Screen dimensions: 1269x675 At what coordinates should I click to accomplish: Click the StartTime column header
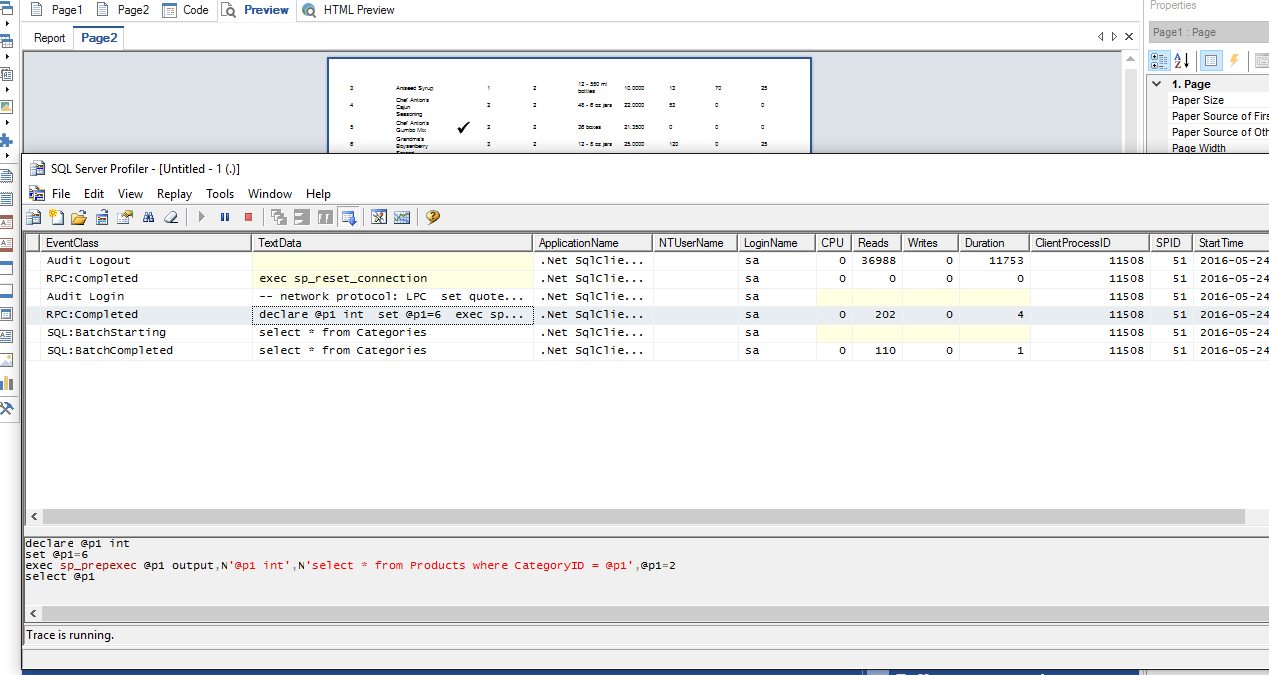pos(1231,243)
